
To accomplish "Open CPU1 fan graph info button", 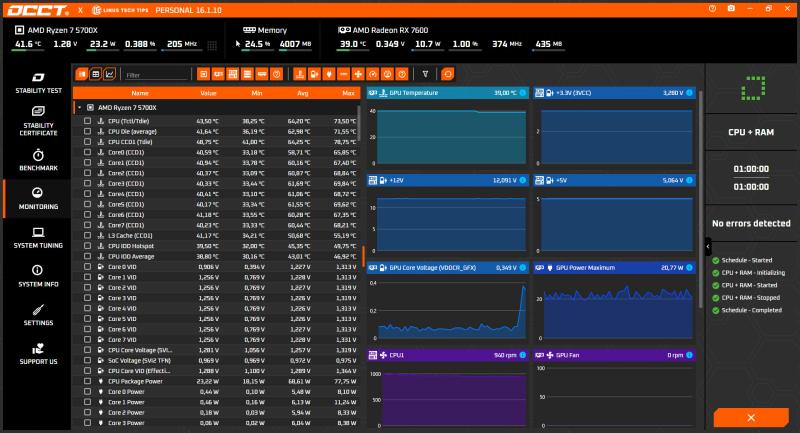I will pos(522,355).
